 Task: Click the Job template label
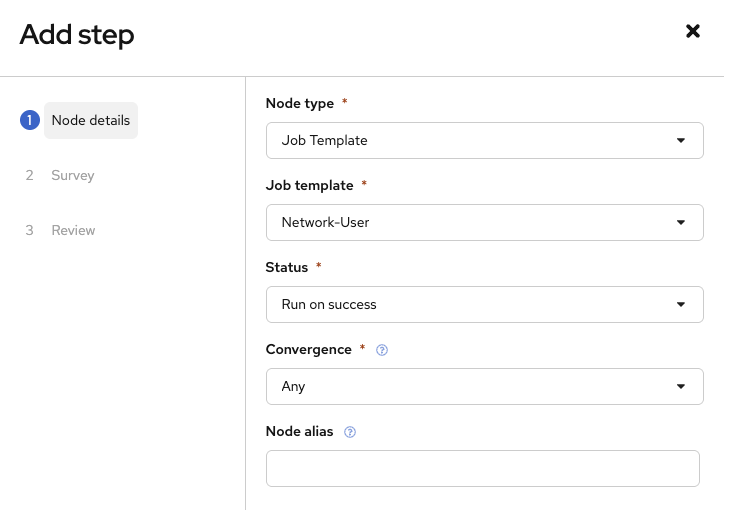point(310,185)
